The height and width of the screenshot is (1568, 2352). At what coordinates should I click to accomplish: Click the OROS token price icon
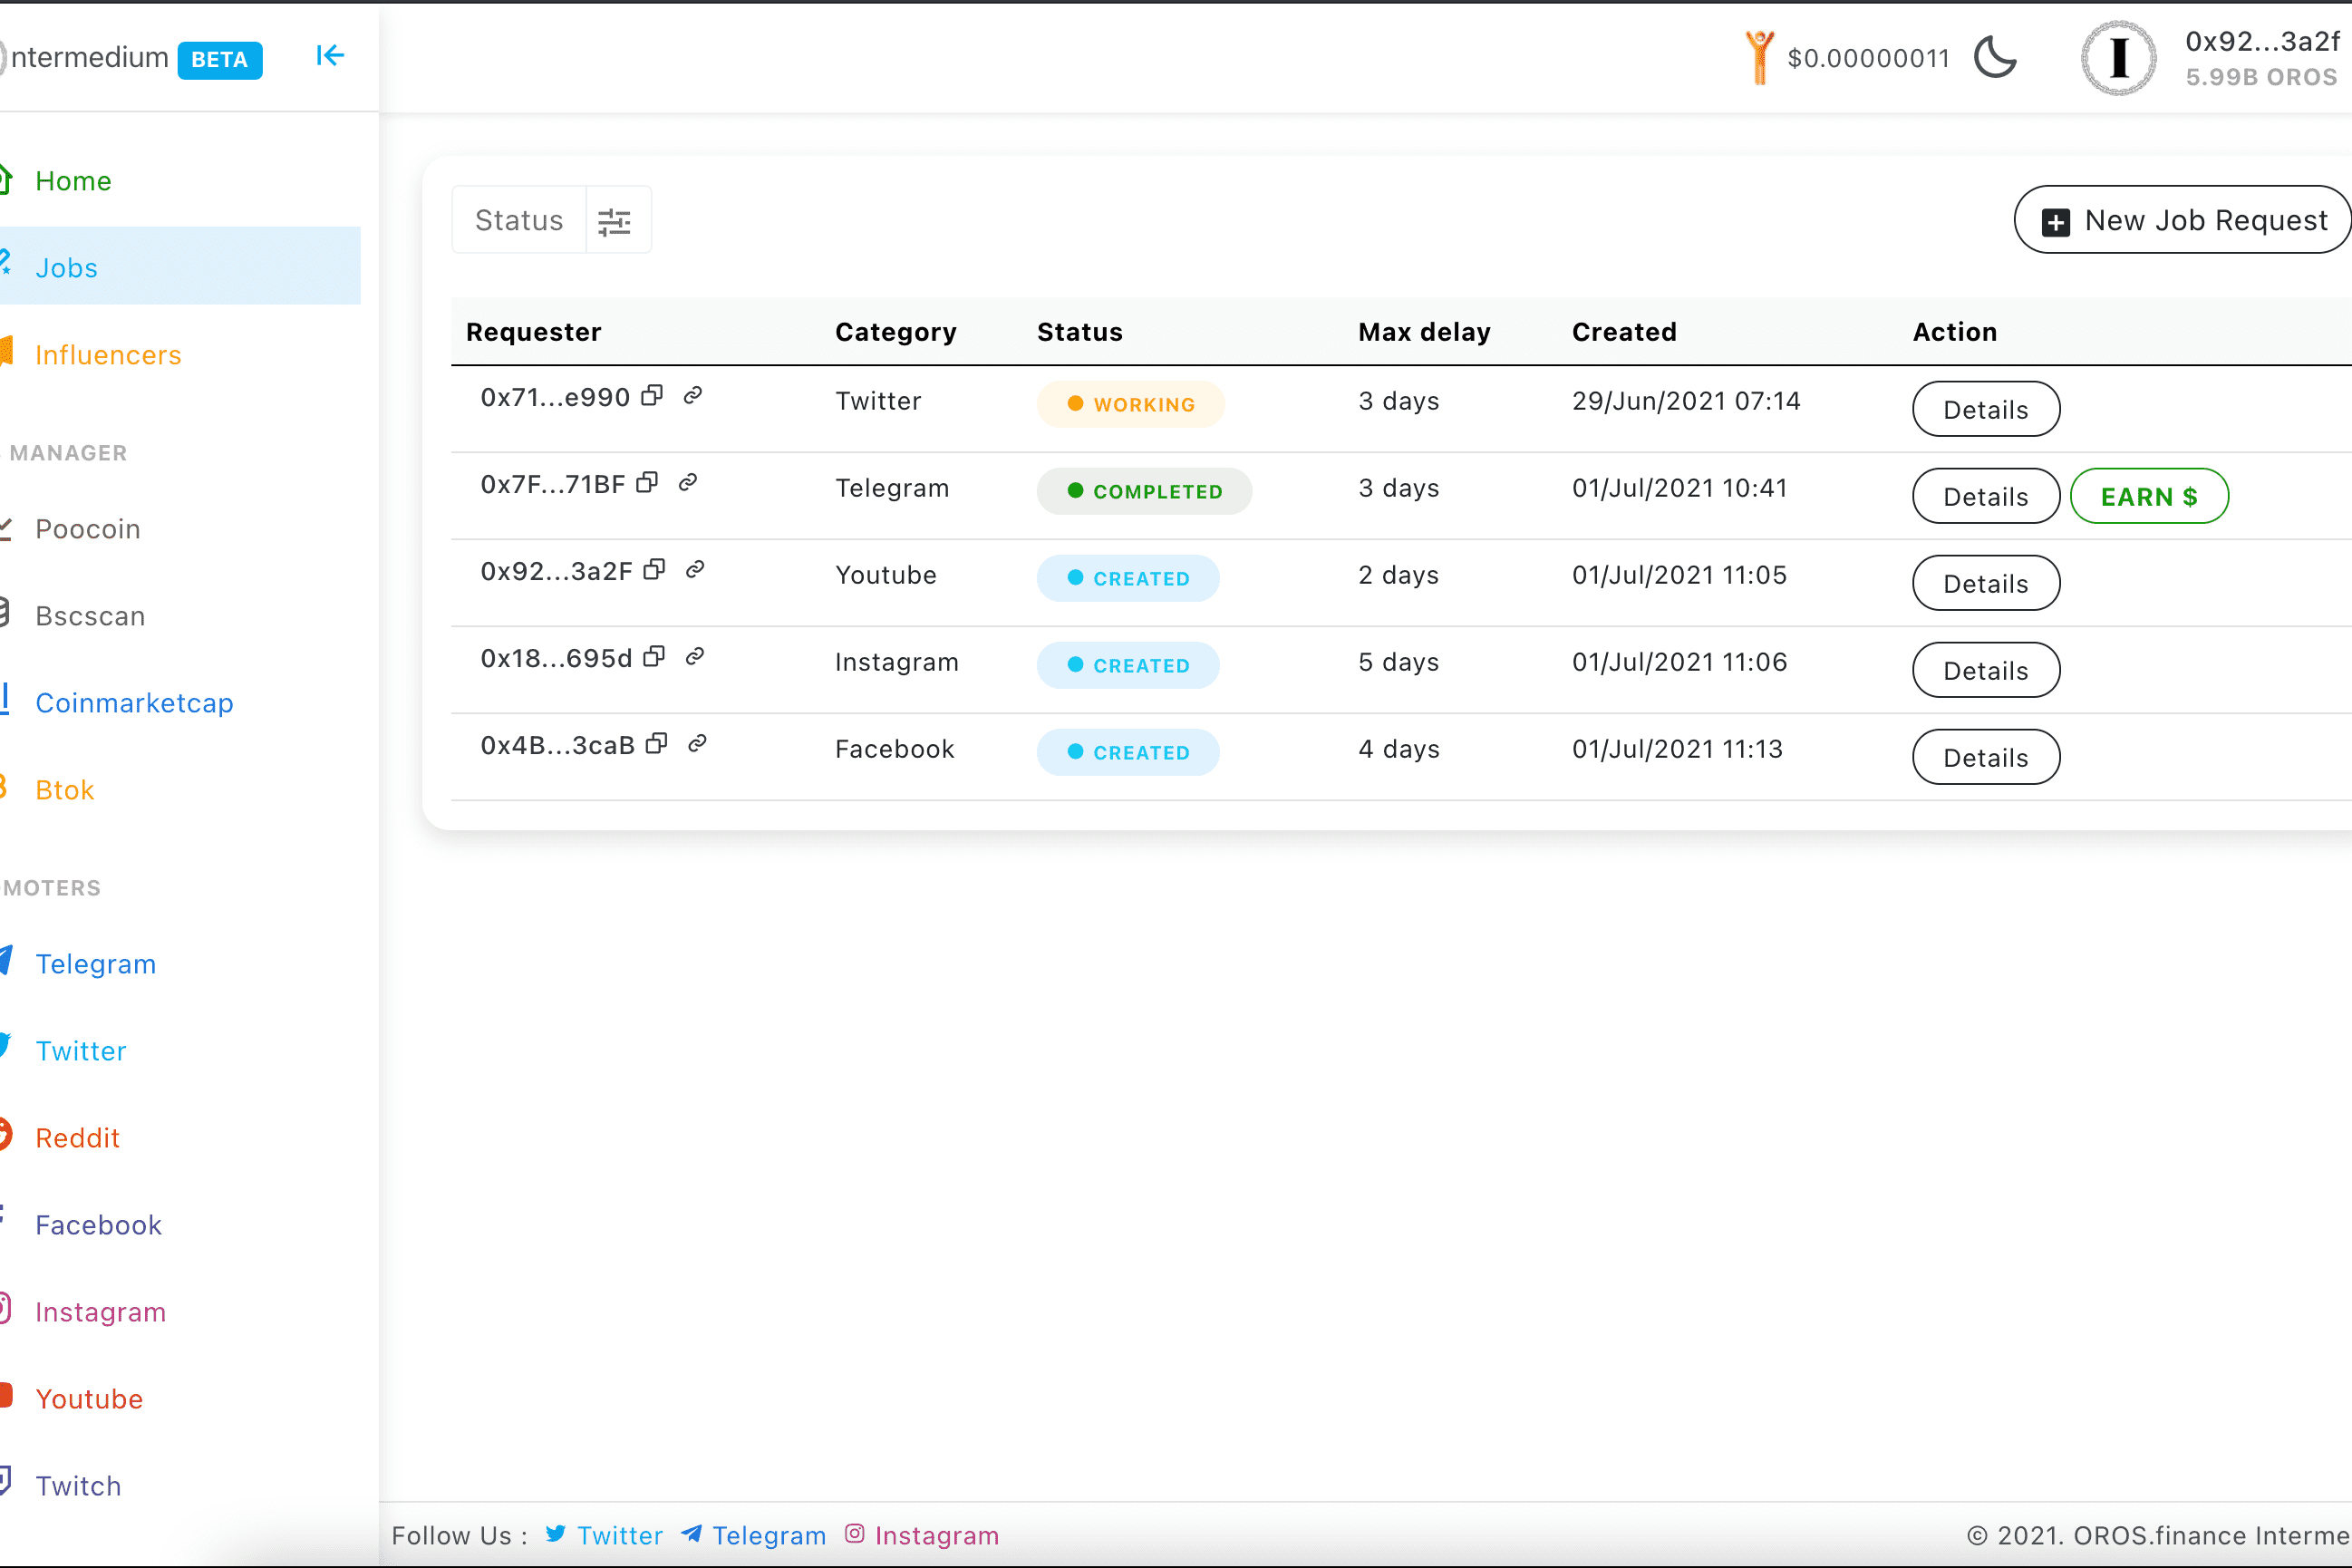click(x=1759, y=57)
